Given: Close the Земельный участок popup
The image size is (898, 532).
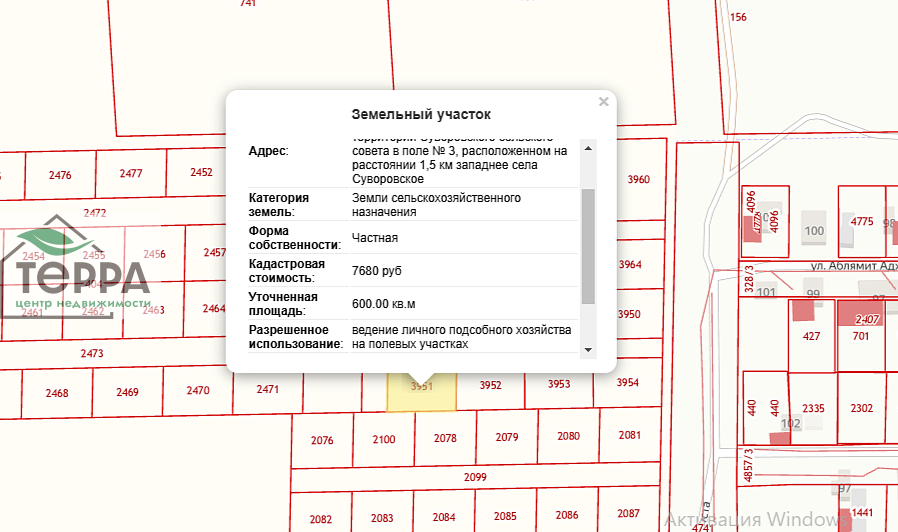Looking at the screenshot, I should click(x=603, y=101).
